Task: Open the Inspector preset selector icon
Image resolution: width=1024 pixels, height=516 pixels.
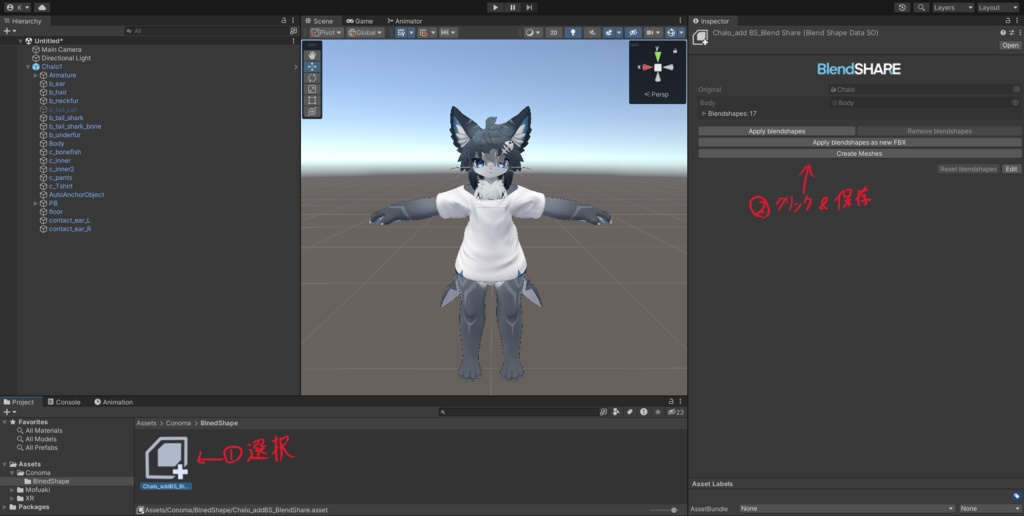Action: tap(1012, 32)
